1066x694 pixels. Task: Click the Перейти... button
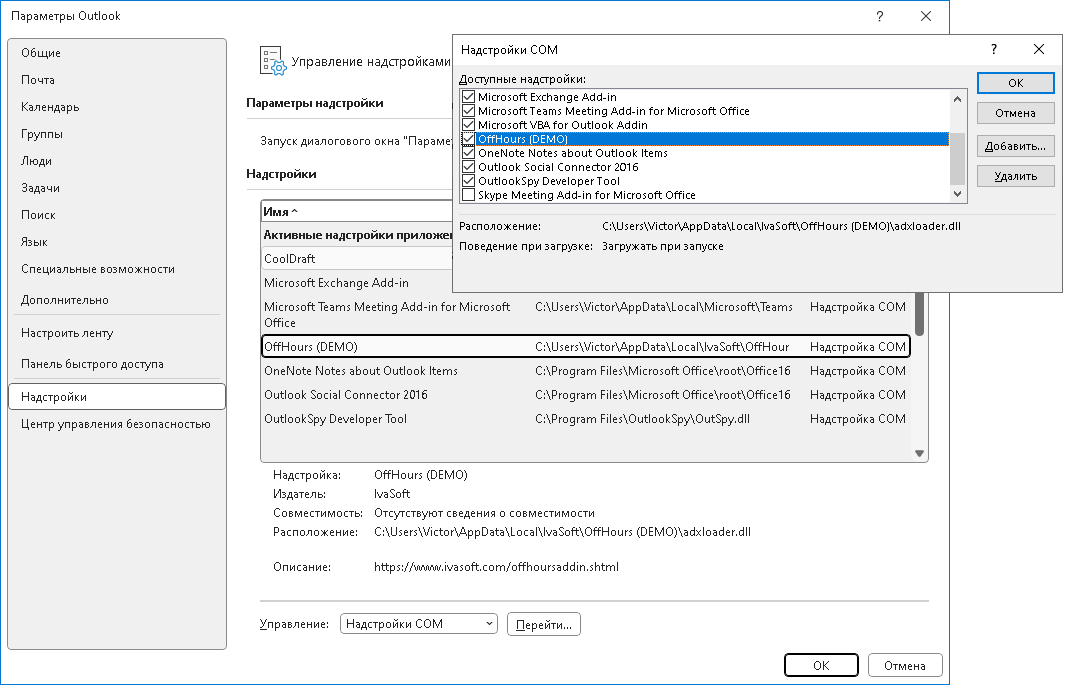544,625
